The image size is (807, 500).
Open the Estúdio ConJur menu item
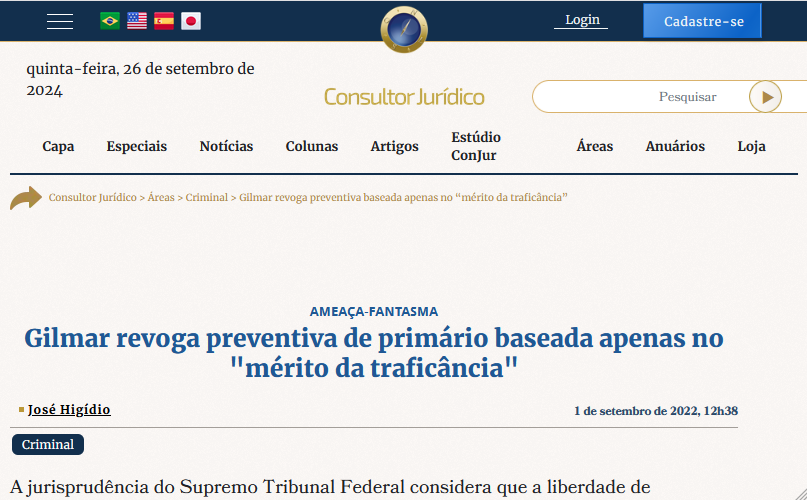[x=476, y=146]
